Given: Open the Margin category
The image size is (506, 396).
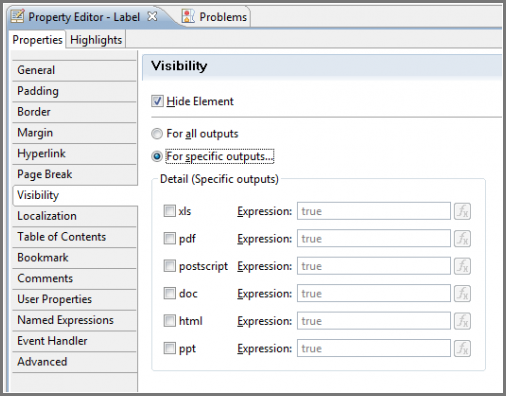Looking at the screenshot, I should [x=75, y=133].
